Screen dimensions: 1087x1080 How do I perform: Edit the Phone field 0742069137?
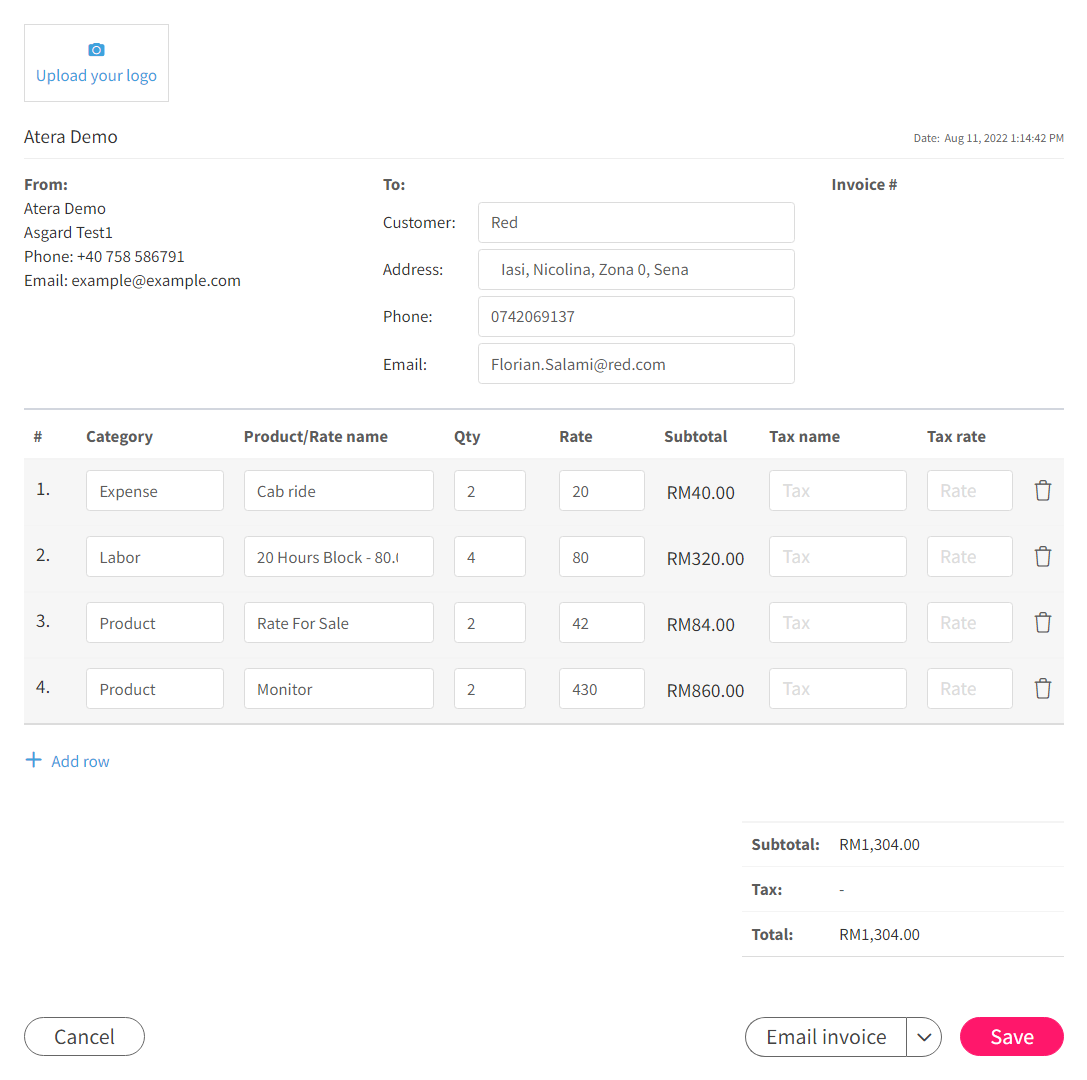click(x=636, y=317)
